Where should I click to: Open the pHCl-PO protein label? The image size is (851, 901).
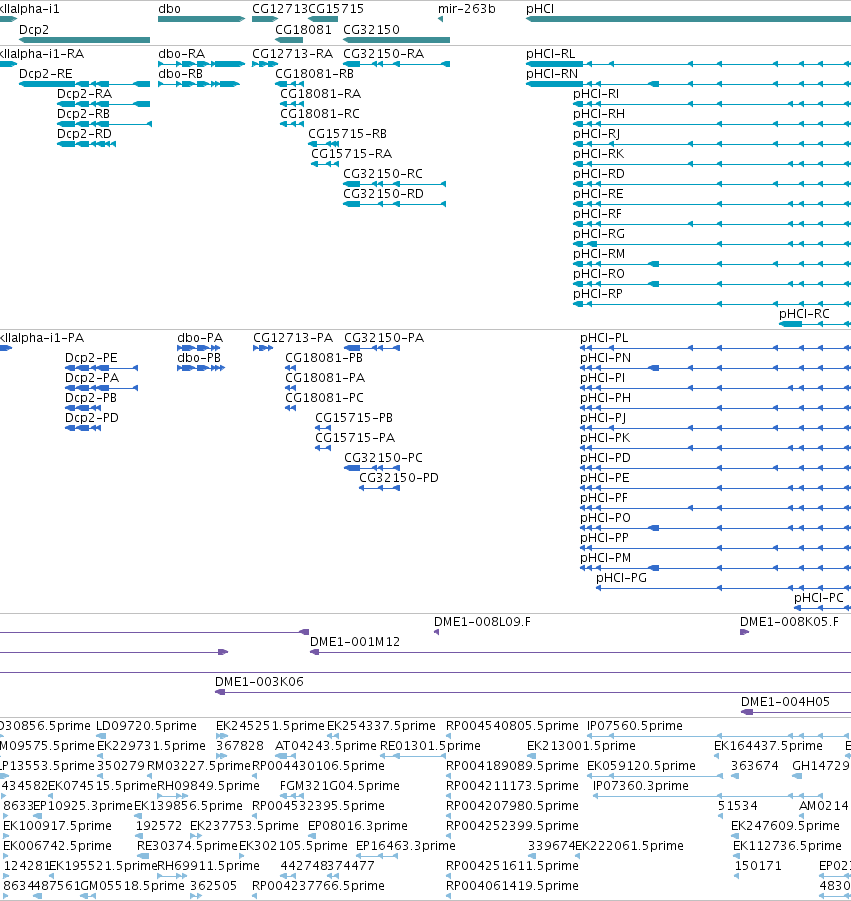click(x=605, y=518)
